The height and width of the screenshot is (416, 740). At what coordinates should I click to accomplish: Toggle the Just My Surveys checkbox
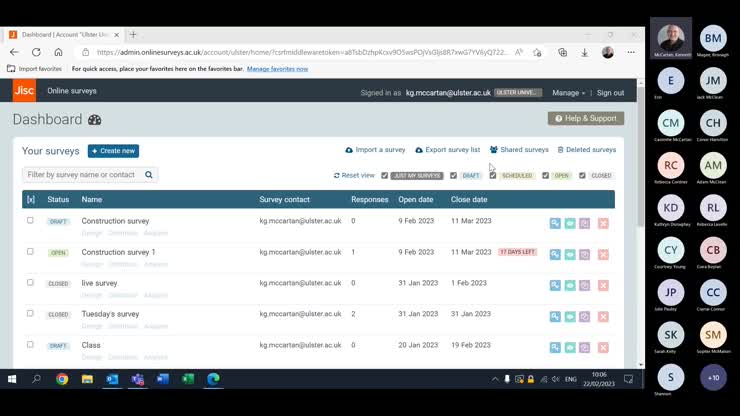point(385,176)
